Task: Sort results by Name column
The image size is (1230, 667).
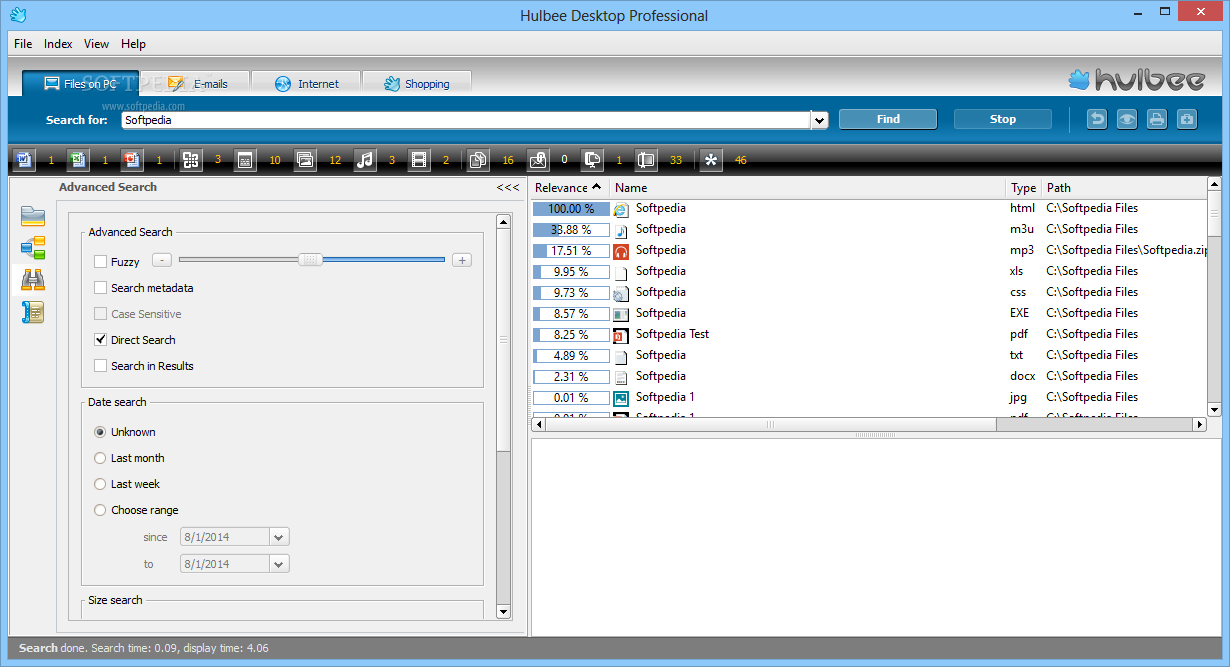Action: pos(808,188)
